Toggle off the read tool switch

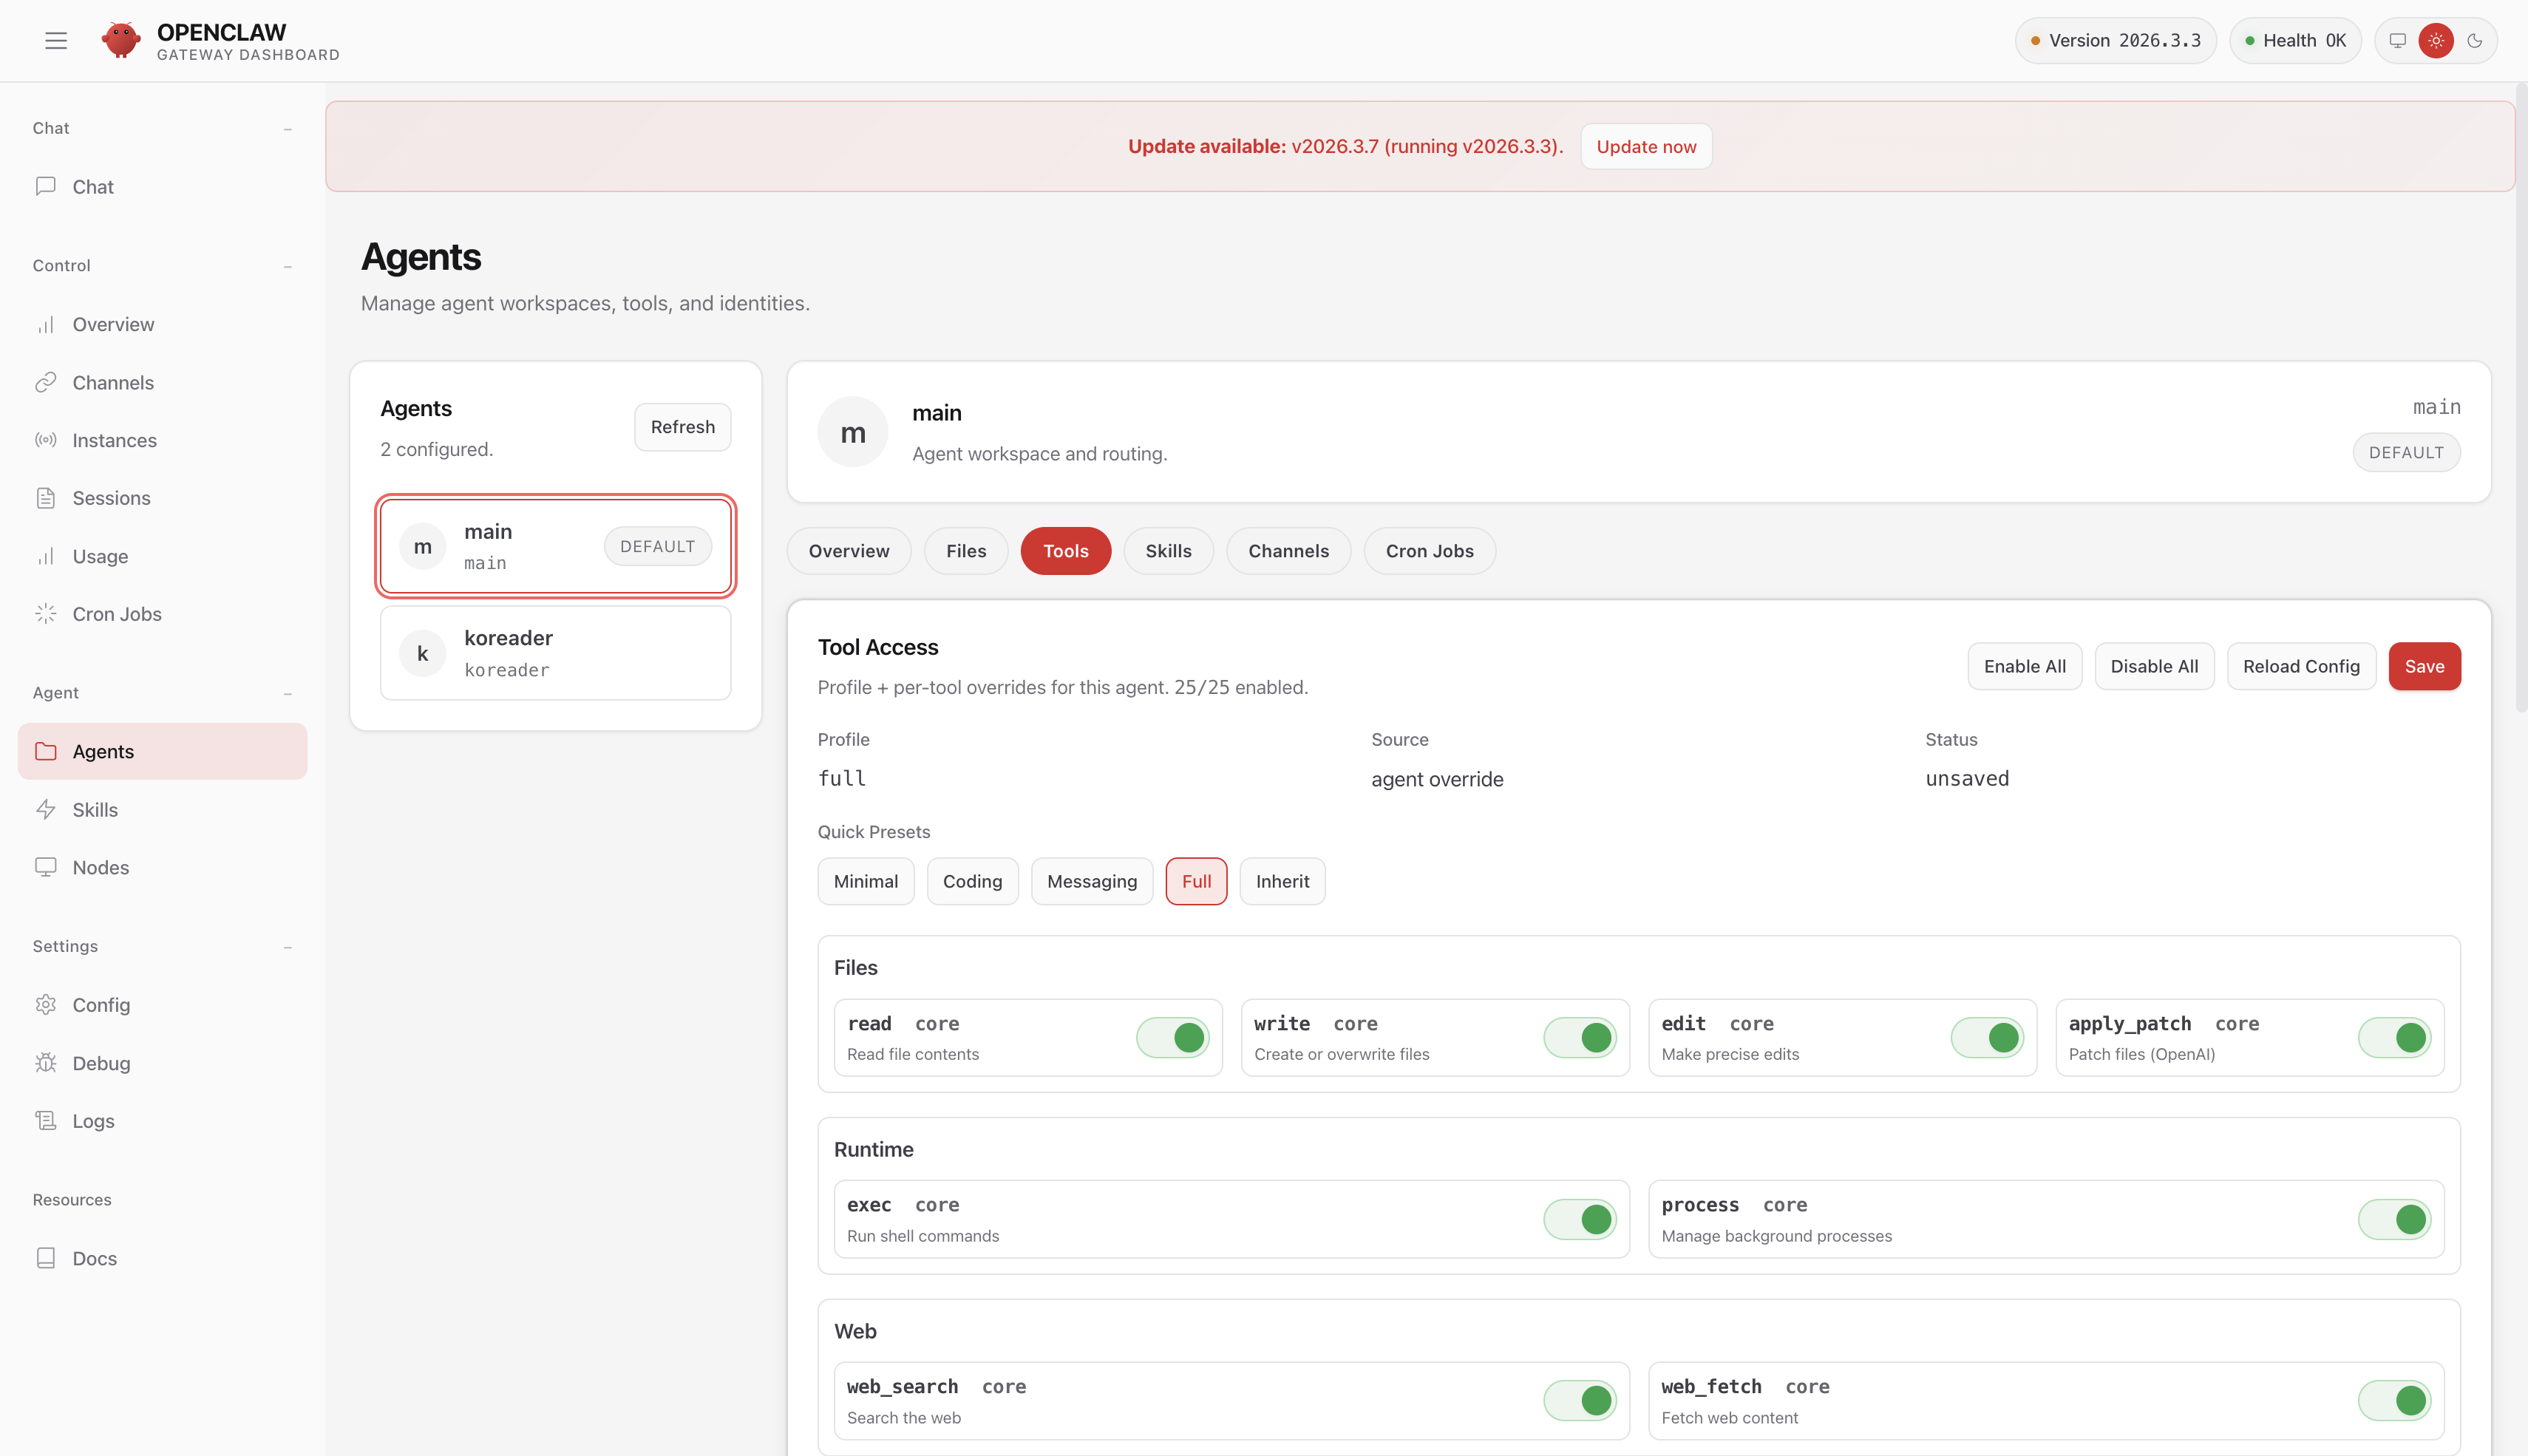[1173, 1037]
